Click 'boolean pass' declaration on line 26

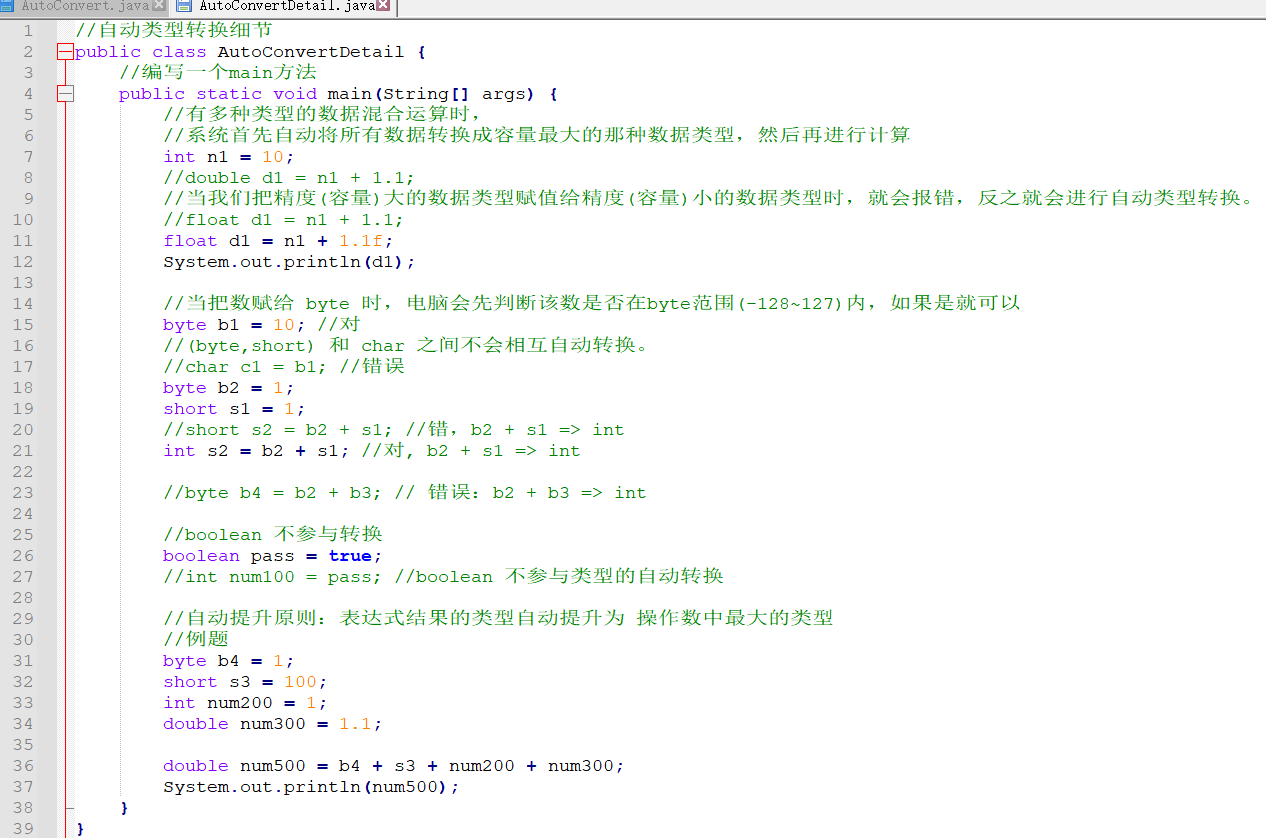[229, 556]
